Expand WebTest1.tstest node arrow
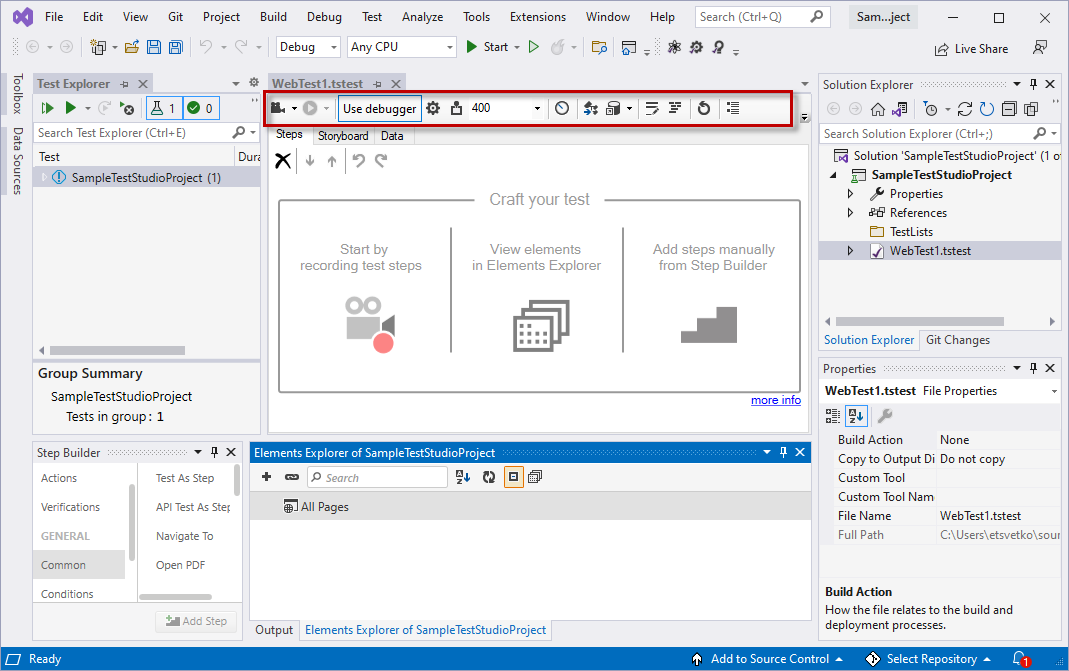 tap(850, 251)
